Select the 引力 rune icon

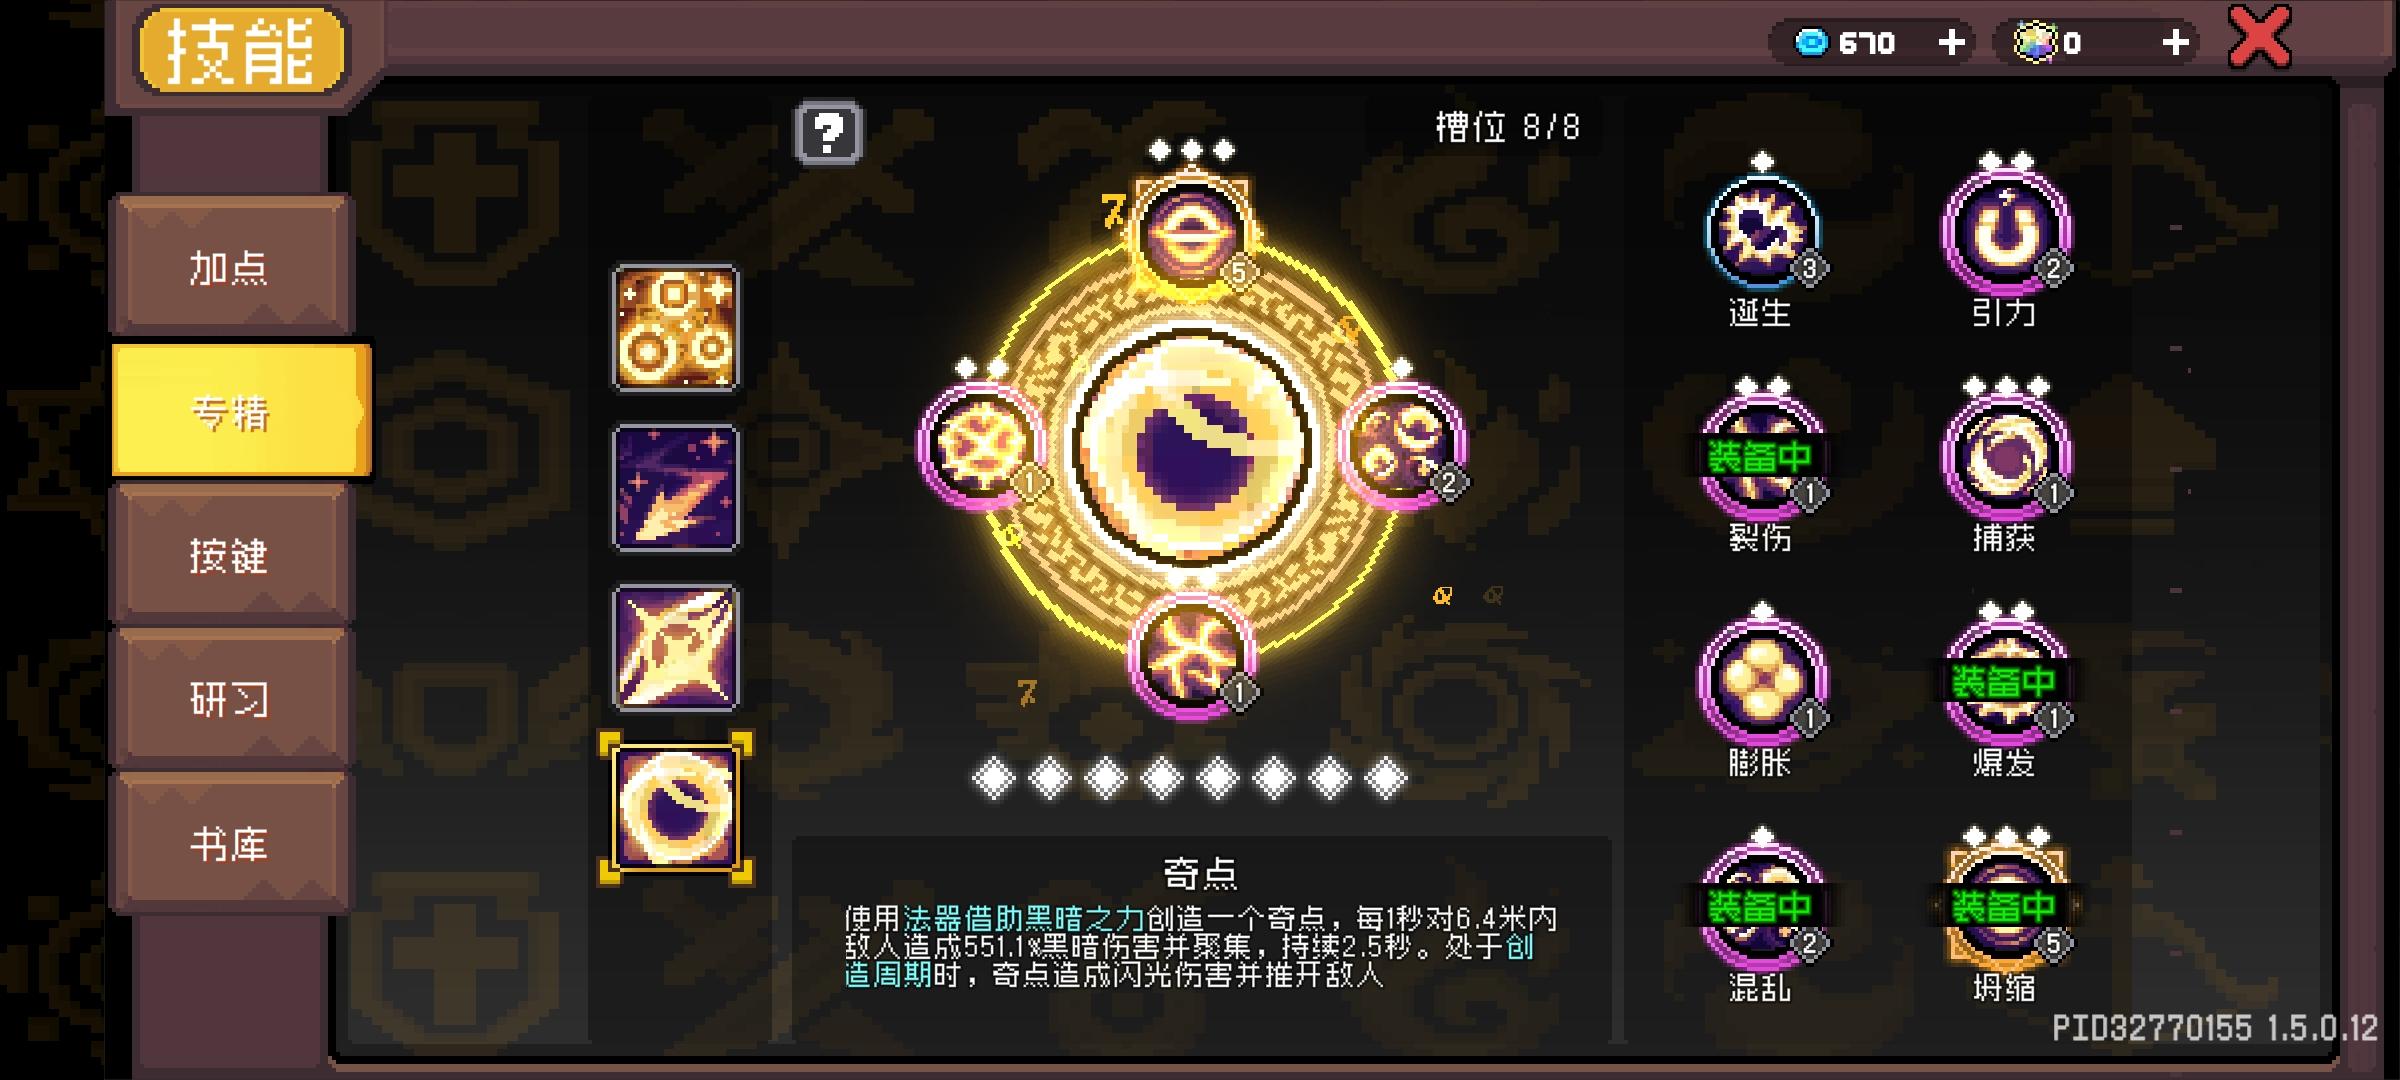(x=2006, y=232)
